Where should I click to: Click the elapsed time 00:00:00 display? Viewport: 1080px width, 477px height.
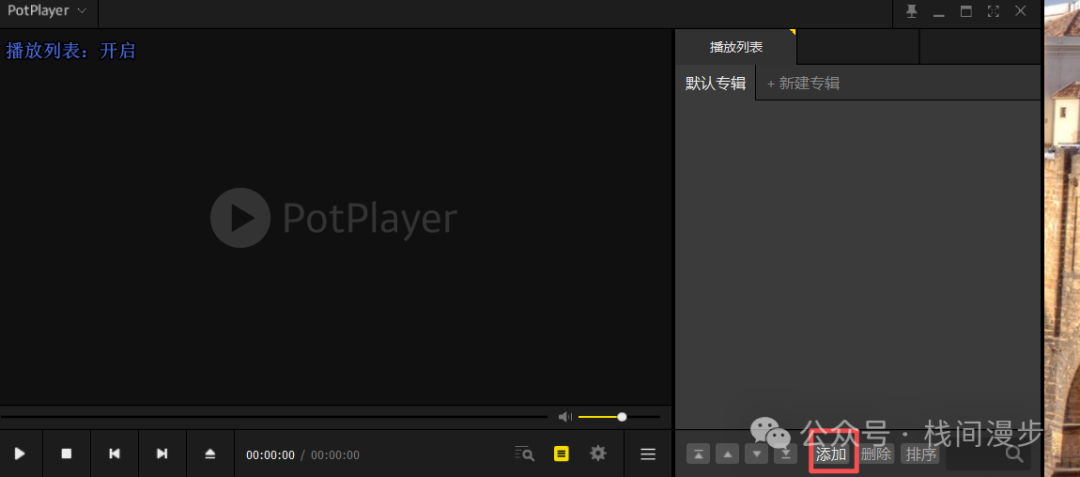(270, 455)
